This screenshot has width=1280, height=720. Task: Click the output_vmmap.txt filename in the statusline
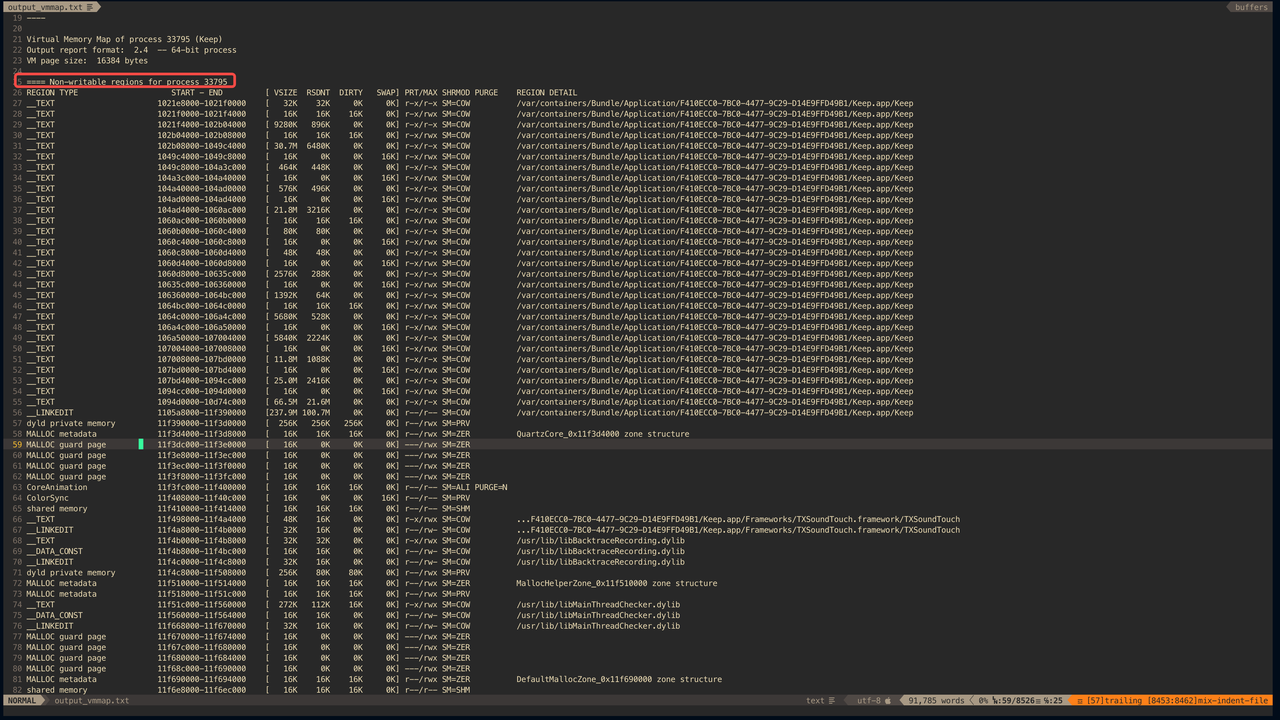(x=91, y=701)
